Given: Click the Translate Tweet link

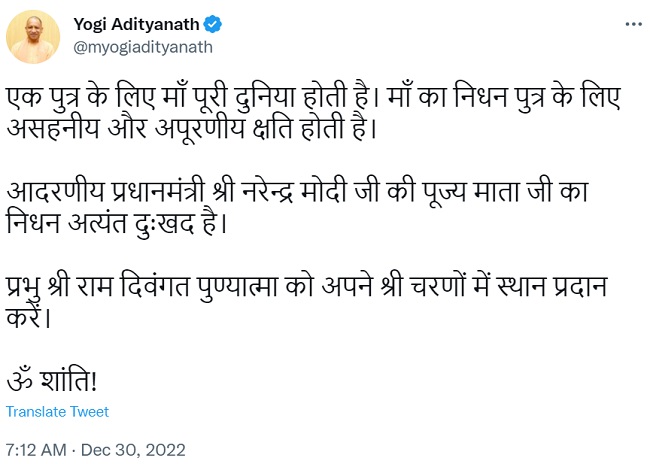Looking at the screenshot, I should [57, 412].
